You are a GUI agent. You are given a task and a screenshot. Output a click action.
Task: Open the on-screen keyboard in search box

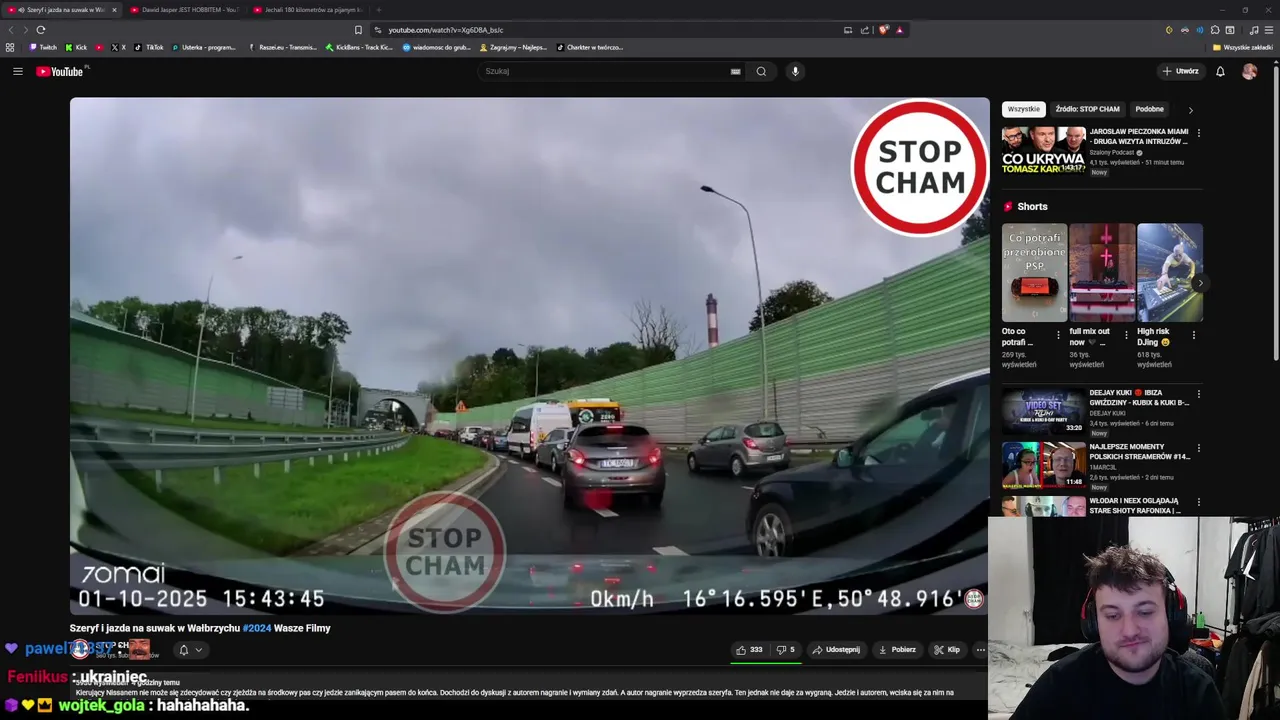pos(735,71)
